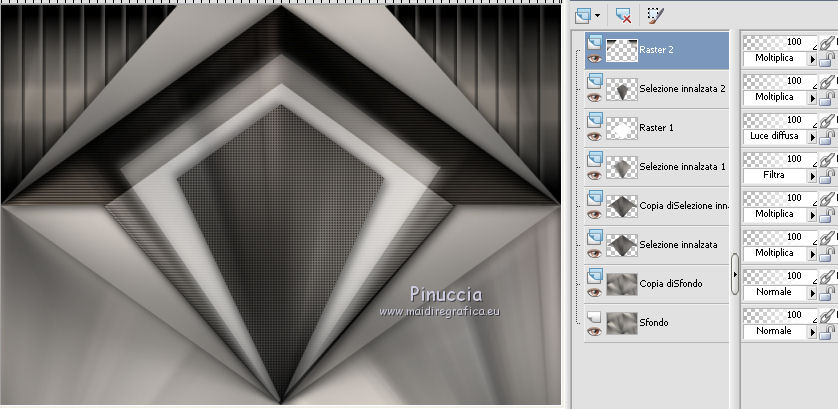Toggle lock transparency for Selezione innalzata 1
Viewport: 838px width, 409px height.
click(x=827, y=176)
